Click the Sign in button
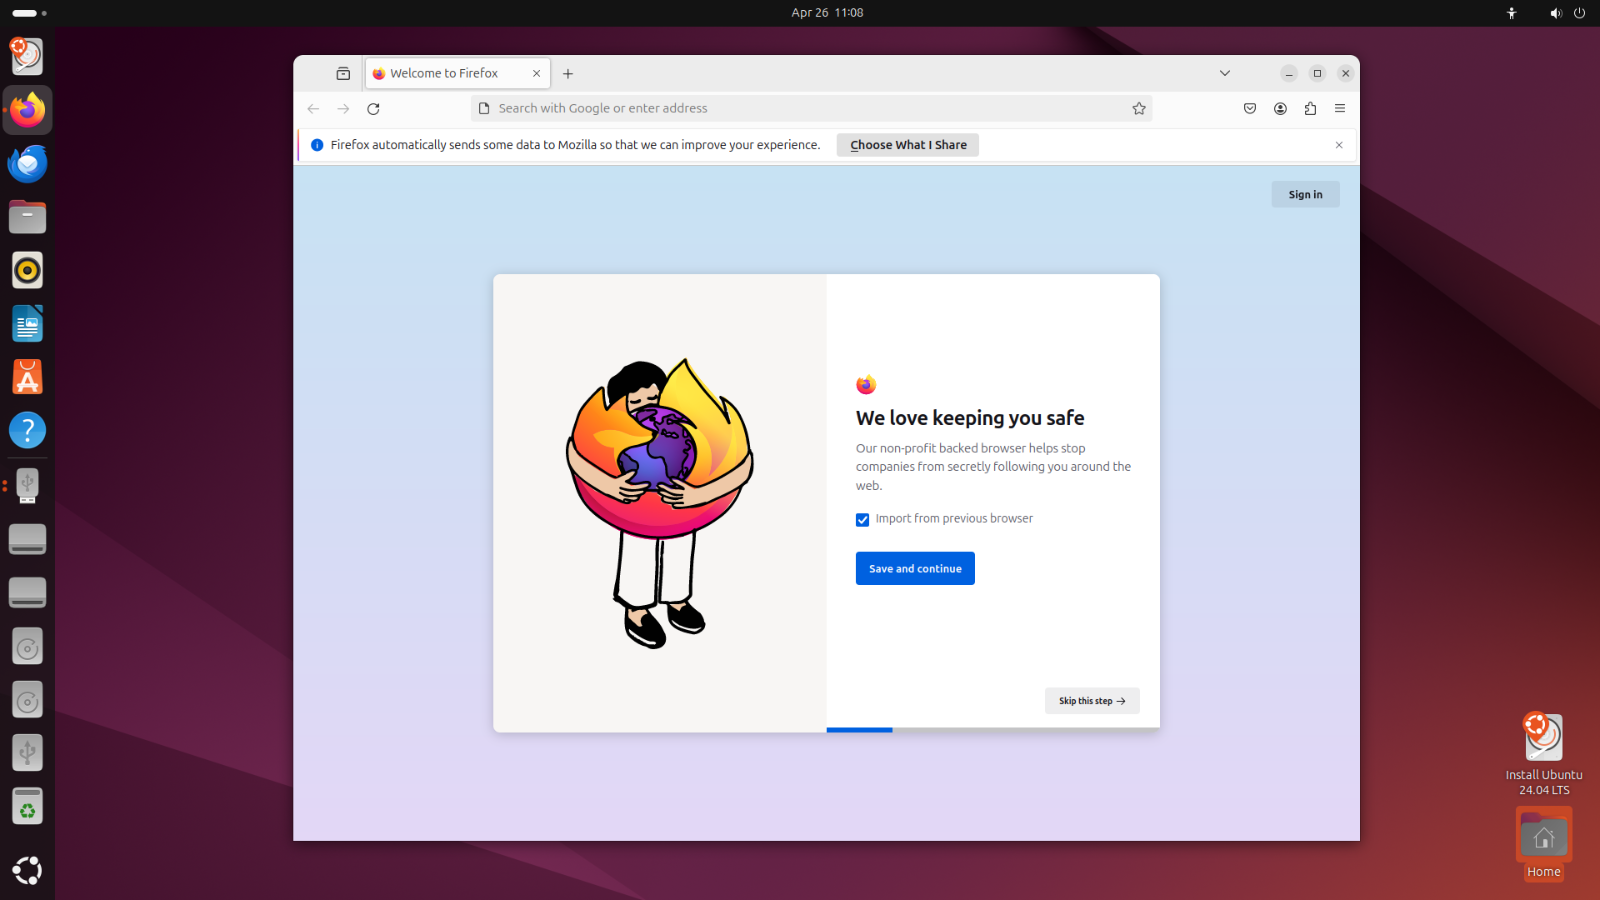This screenshot has height=900, width=1600. pos(1305,194)
